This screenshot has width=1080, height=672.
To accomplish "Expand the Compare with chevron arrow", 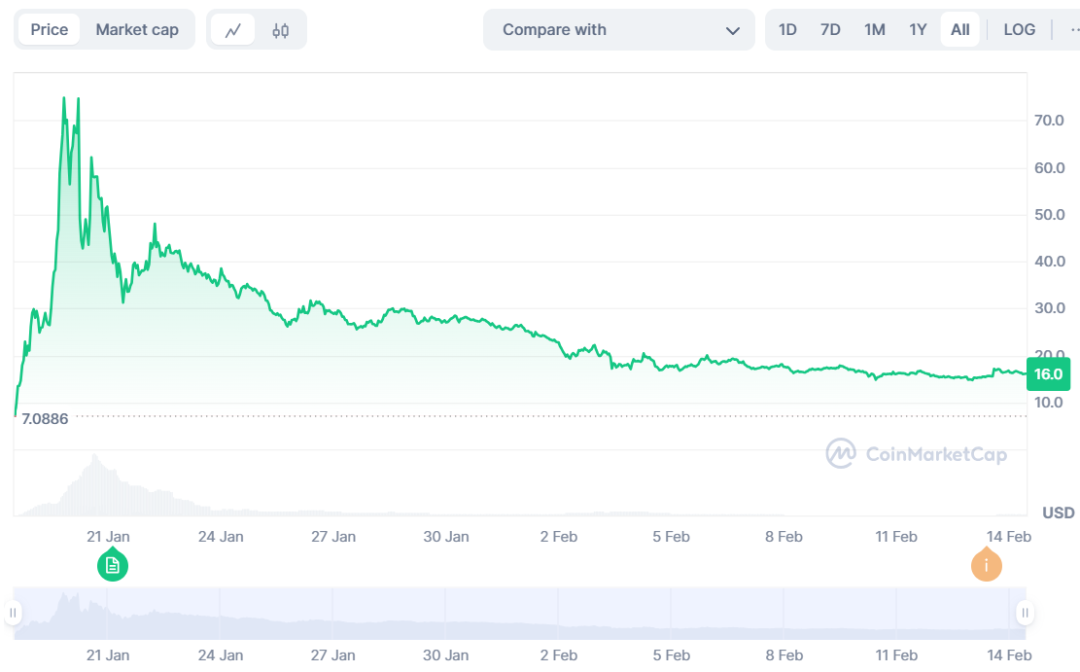I will [733, 31].
